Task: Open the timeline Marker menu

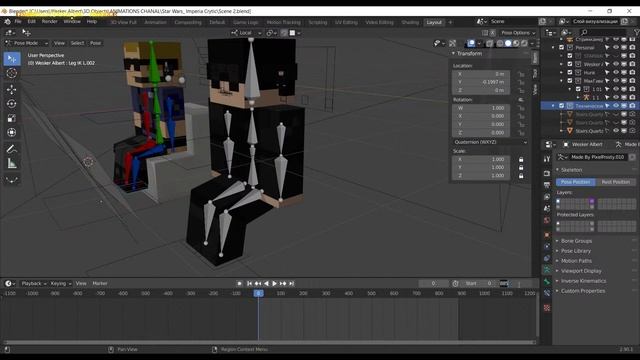Action: (100, 283)
